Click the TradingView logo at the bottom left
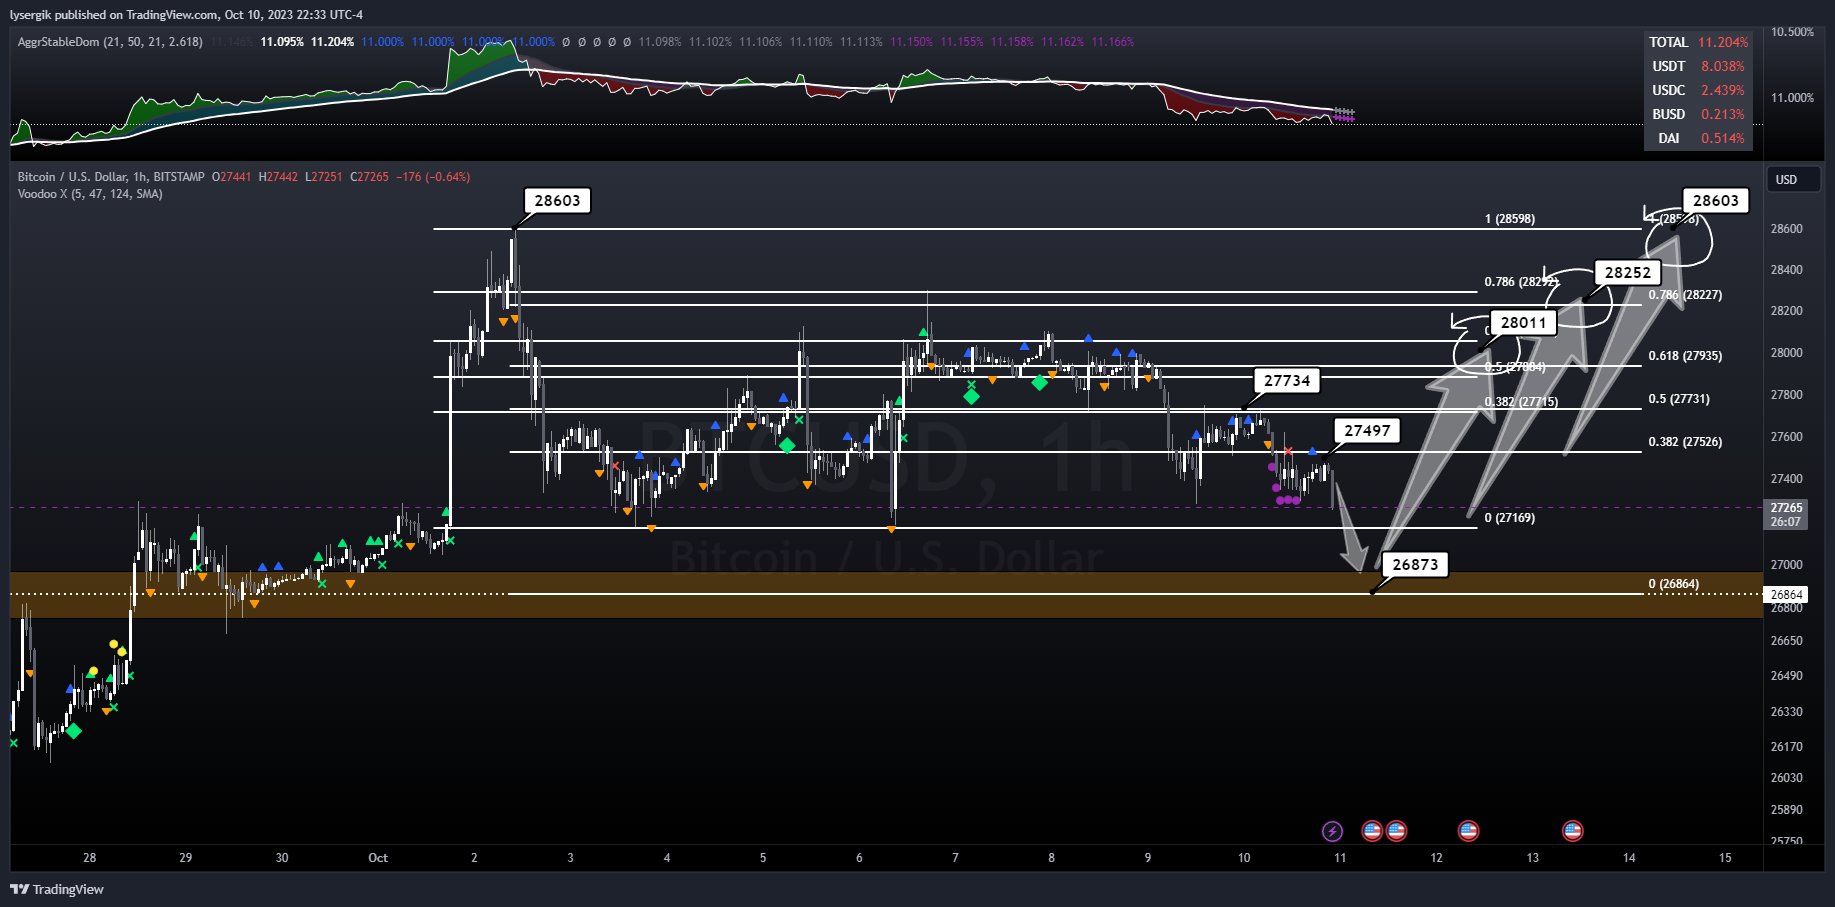1835x907 pixels. tap(57, 889)
